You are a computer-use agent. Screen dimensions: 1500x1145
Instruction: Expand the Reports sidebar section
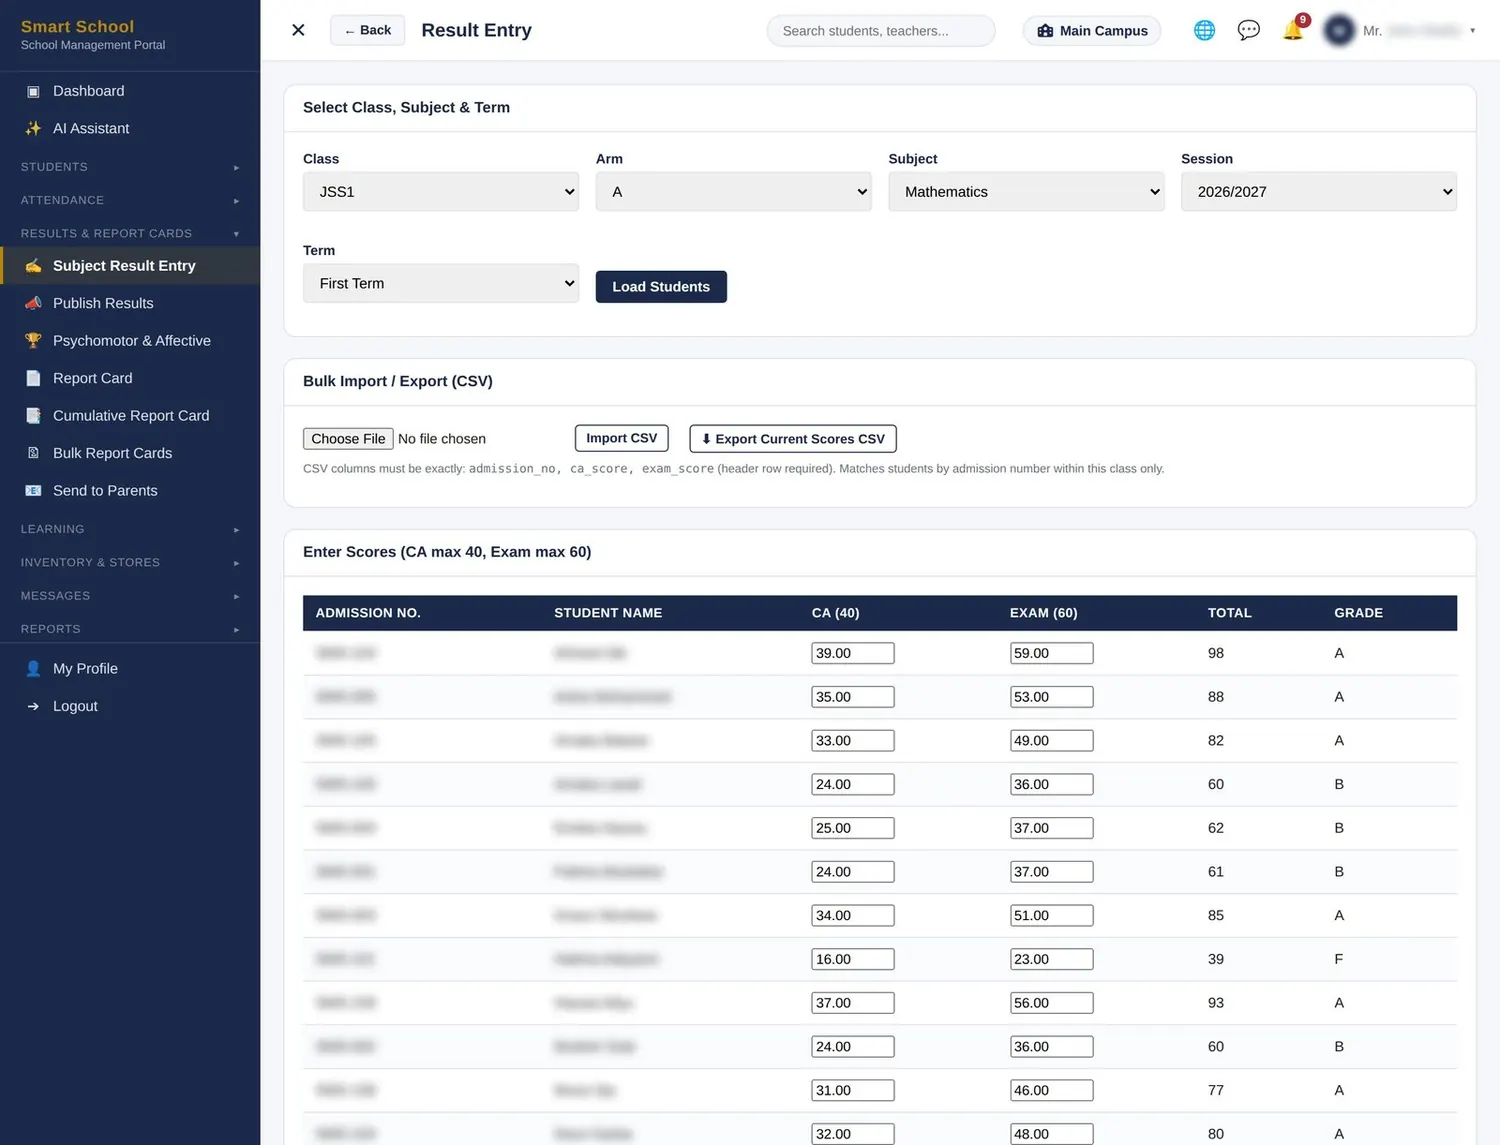coord(130,629)
